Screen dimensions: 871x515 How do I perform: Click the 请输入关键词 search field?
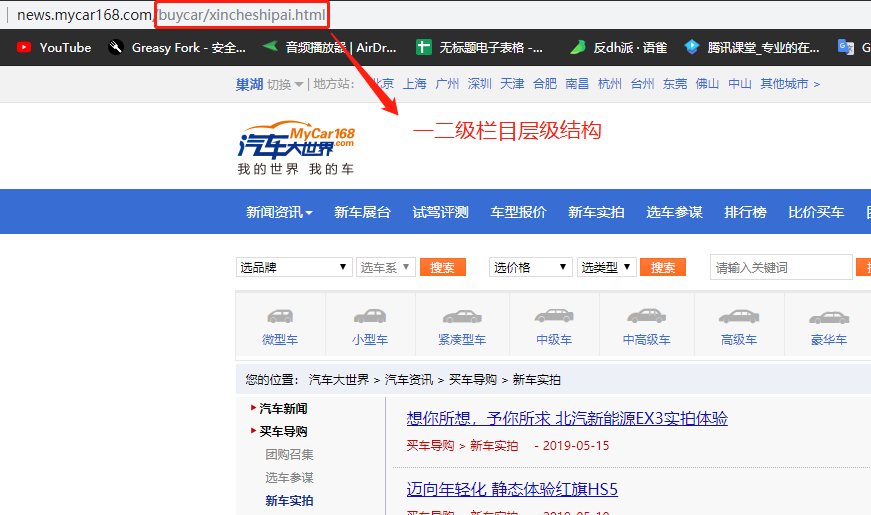click(781, 267)
